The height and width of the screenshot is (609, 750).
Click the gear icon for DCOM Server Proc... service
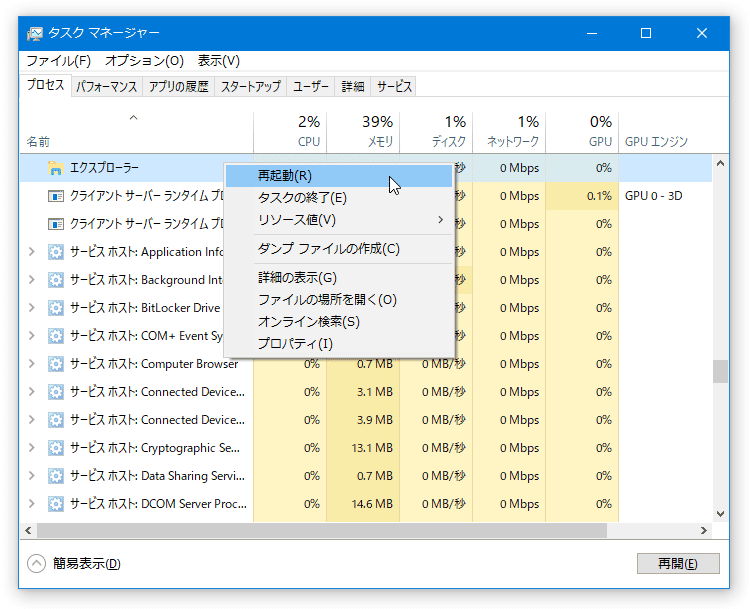click(x=55, y=504)
